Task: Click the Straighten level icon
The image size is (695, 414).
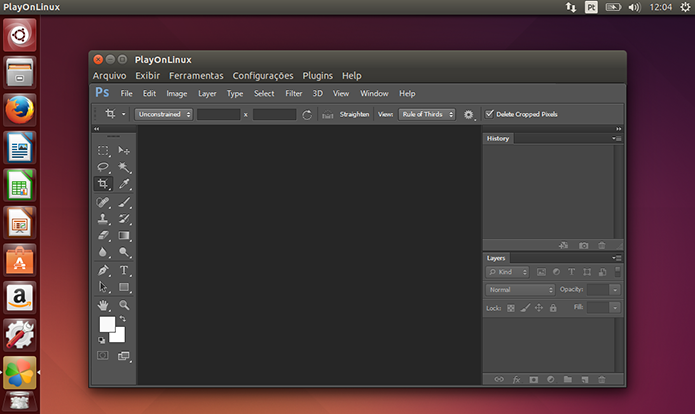Action: pos(328,115)
